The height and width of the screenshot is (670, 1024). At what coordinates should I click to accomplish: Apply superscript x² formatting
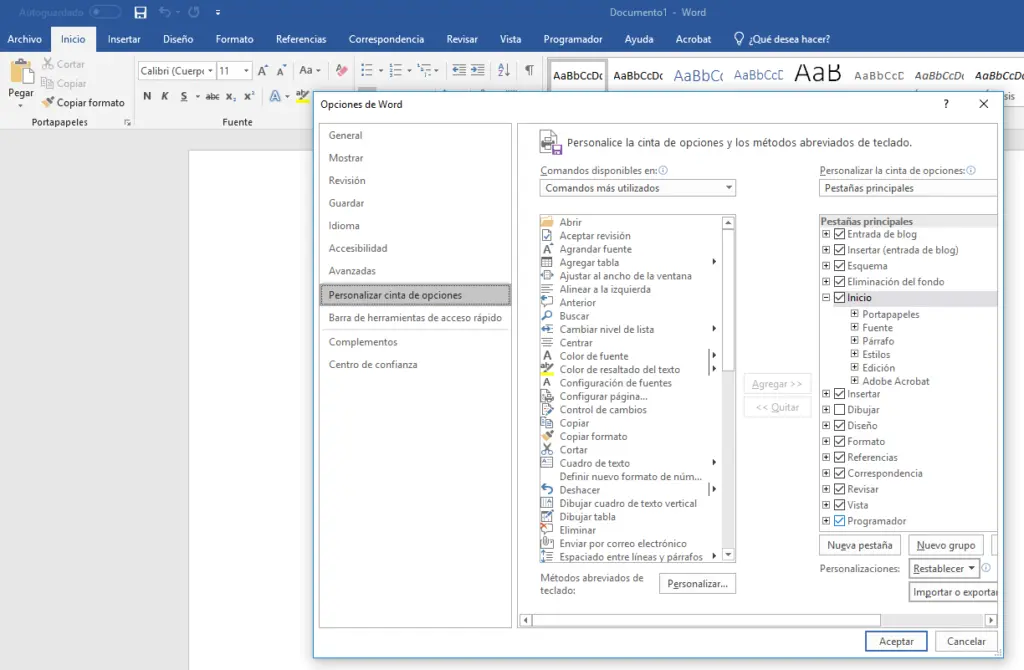pos(249,96)
